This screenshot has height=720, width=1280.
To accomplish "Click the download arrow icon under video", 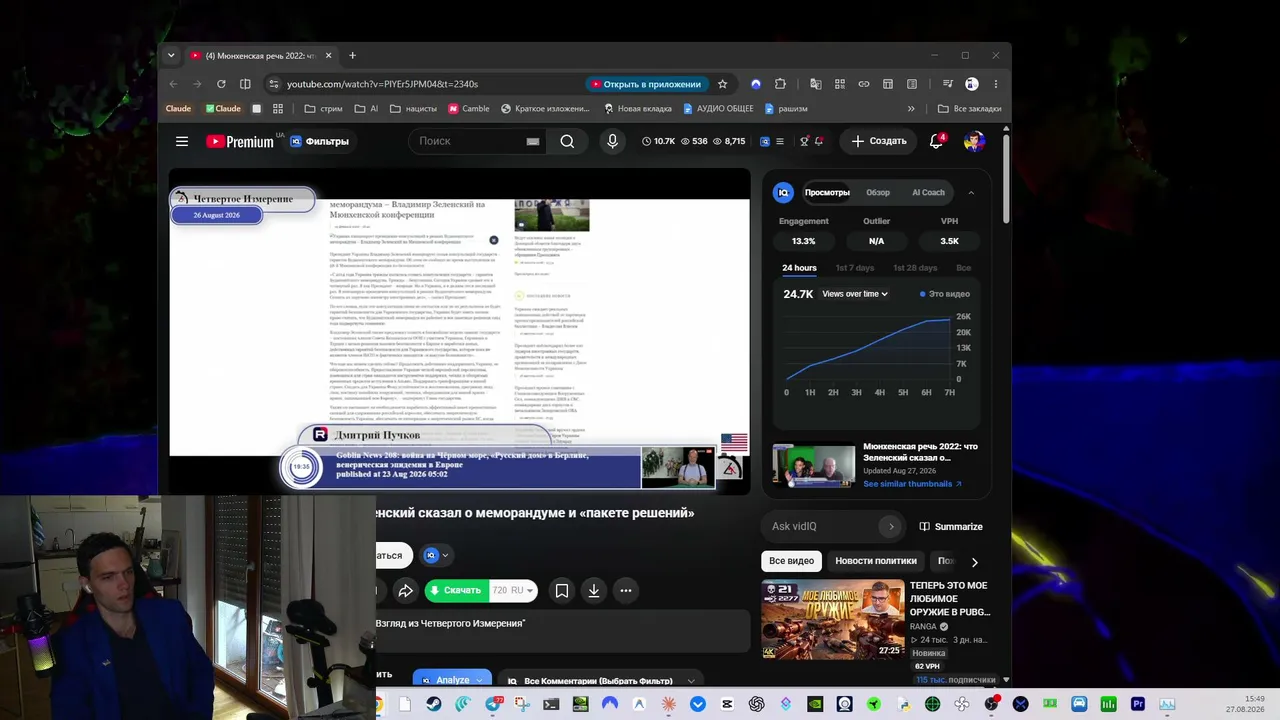I will pos(594,591).
